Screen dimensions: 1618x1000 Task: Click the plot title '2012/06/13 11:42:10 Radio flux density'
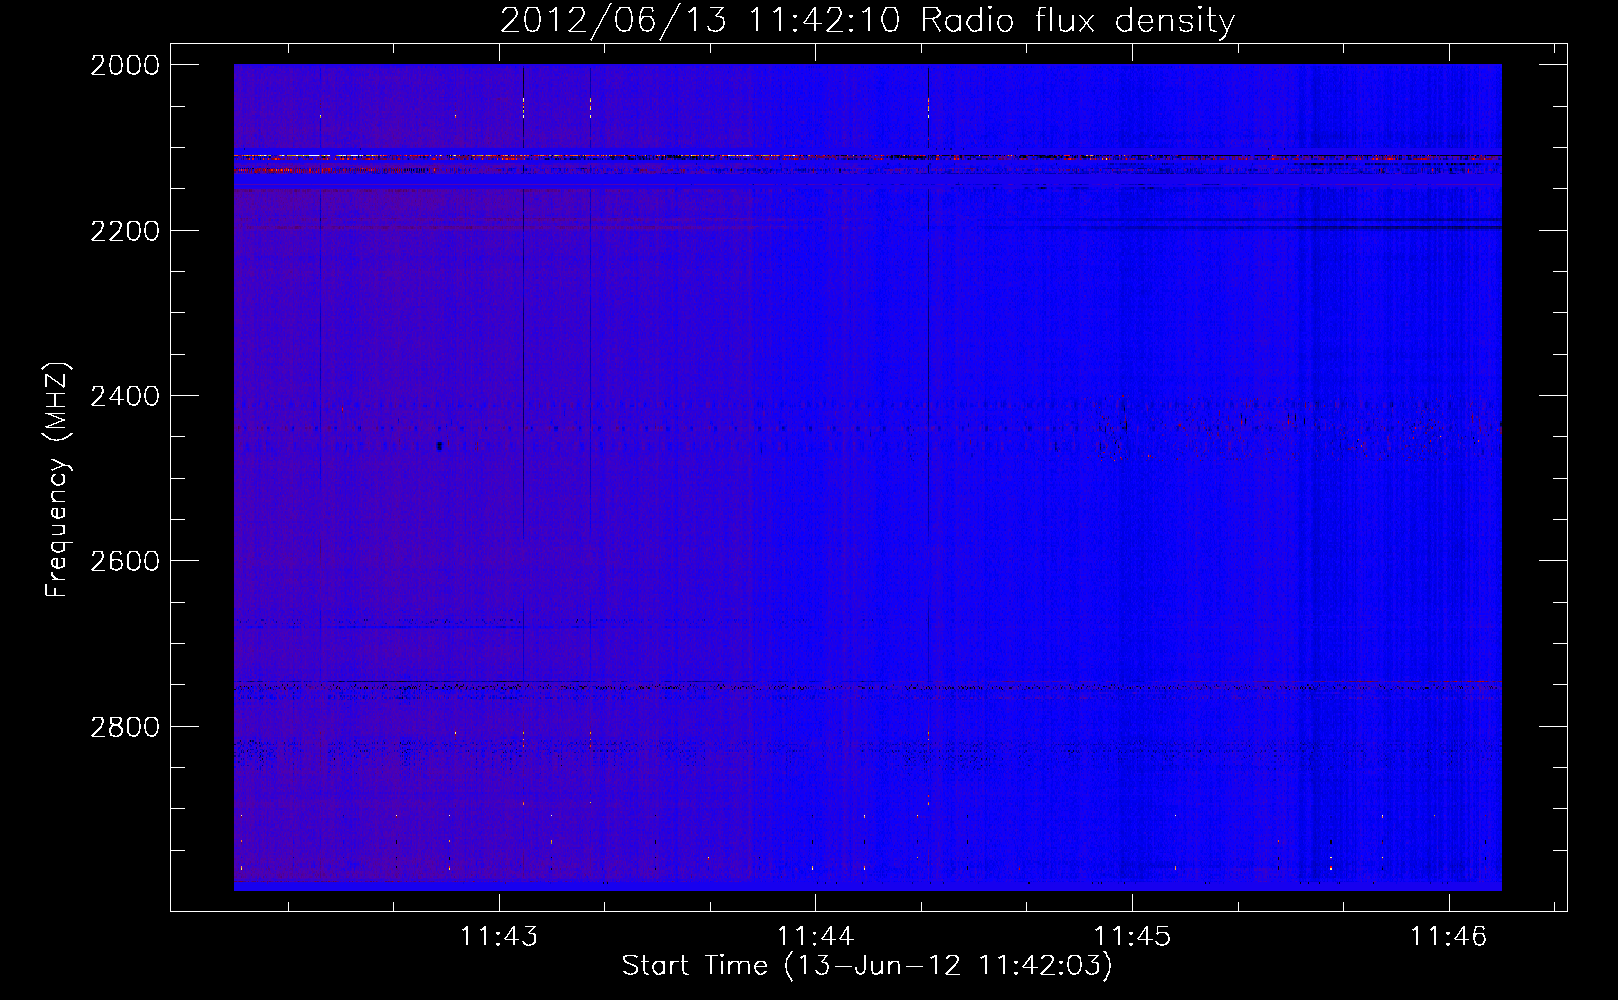[867, 20]
